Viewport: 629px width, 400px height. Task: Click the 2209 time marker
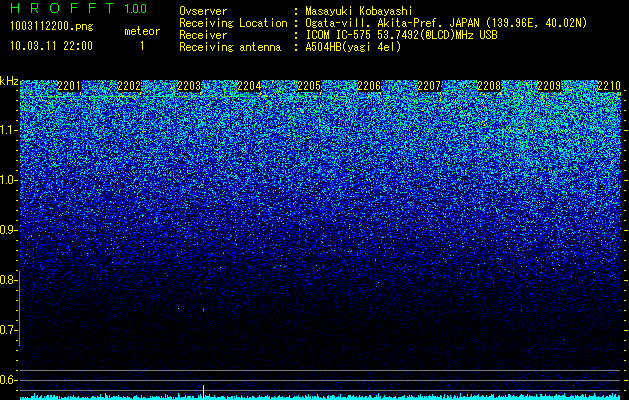point(549,86)
